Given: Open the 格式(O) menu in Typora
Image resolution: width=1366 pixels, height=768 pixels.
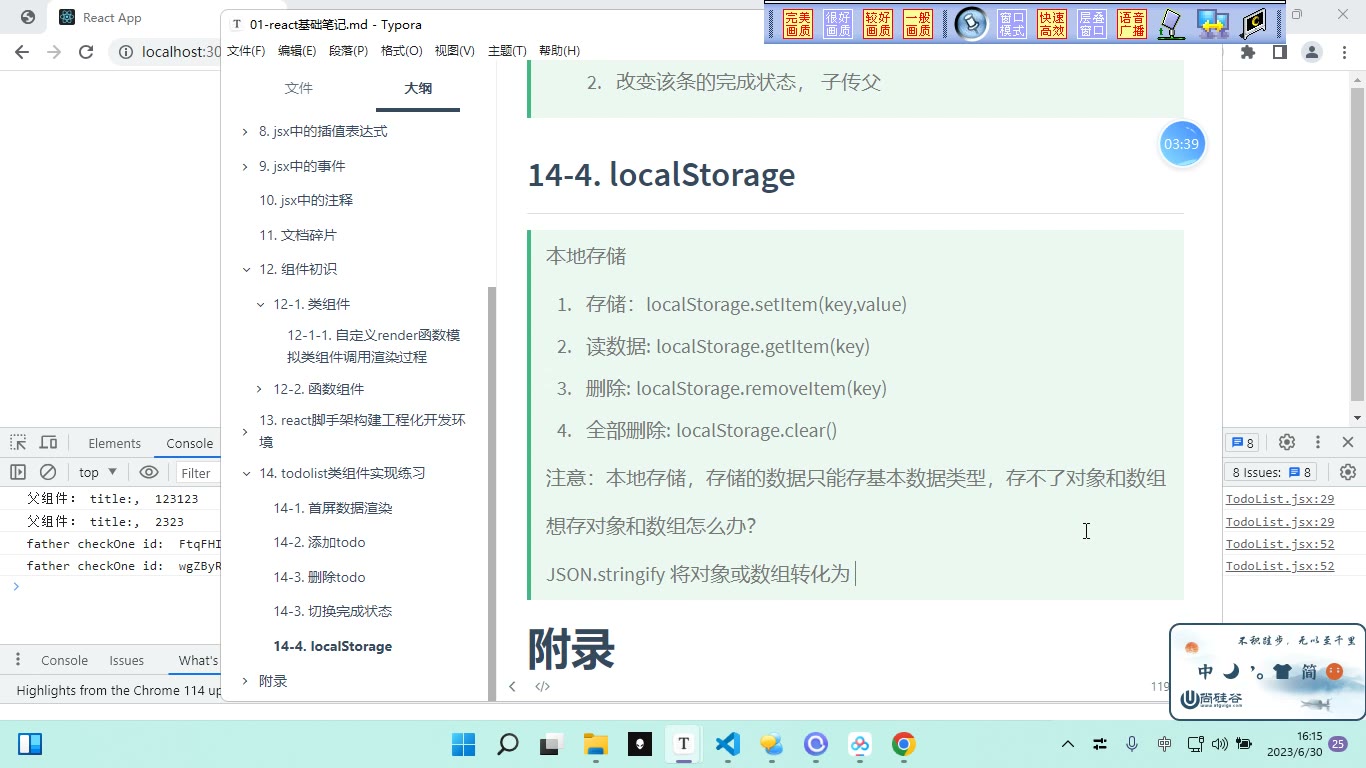Looking at the screenshot, I should [x=402, y=51].
